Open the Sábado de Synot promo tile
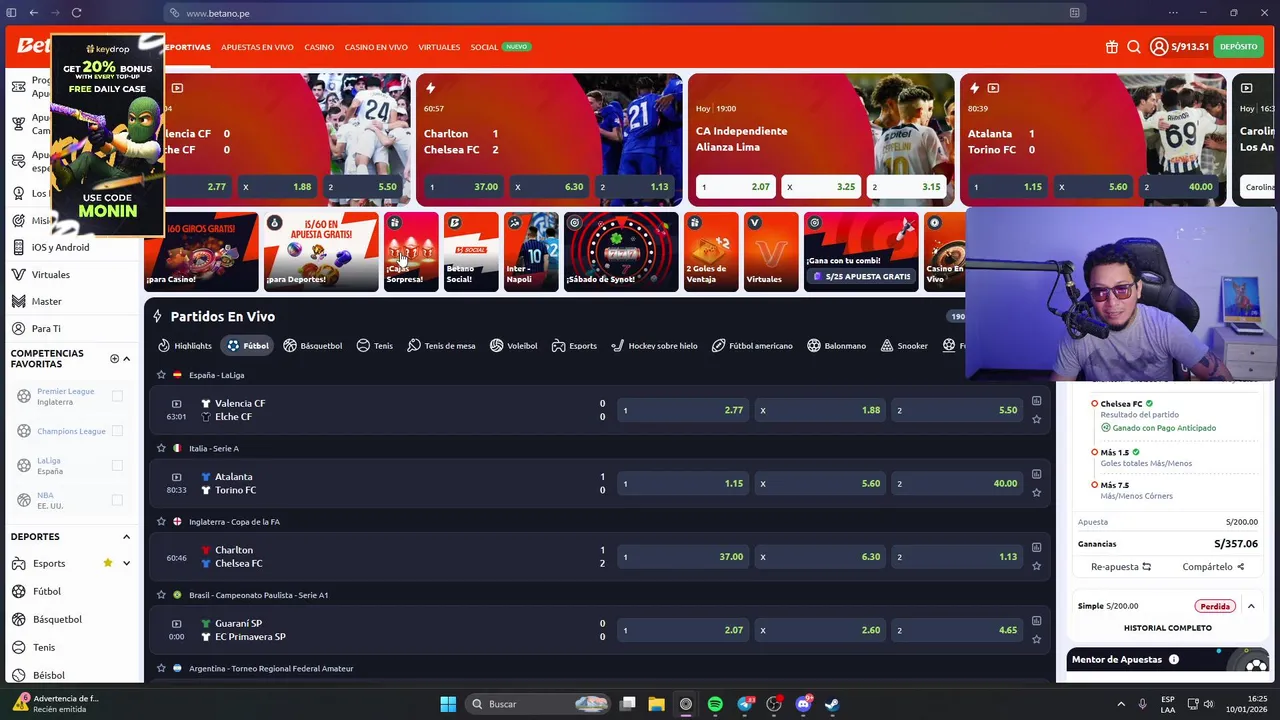 point(621,252)
